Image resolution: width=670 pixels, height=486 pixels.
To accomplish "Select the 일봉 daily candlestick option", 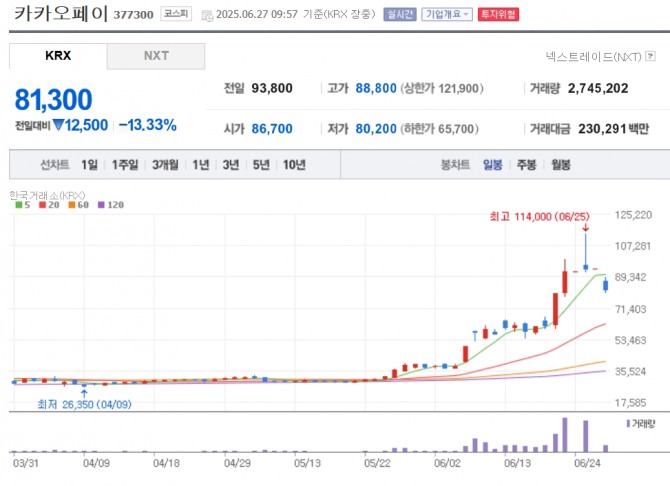I will [x=492, y=165].
